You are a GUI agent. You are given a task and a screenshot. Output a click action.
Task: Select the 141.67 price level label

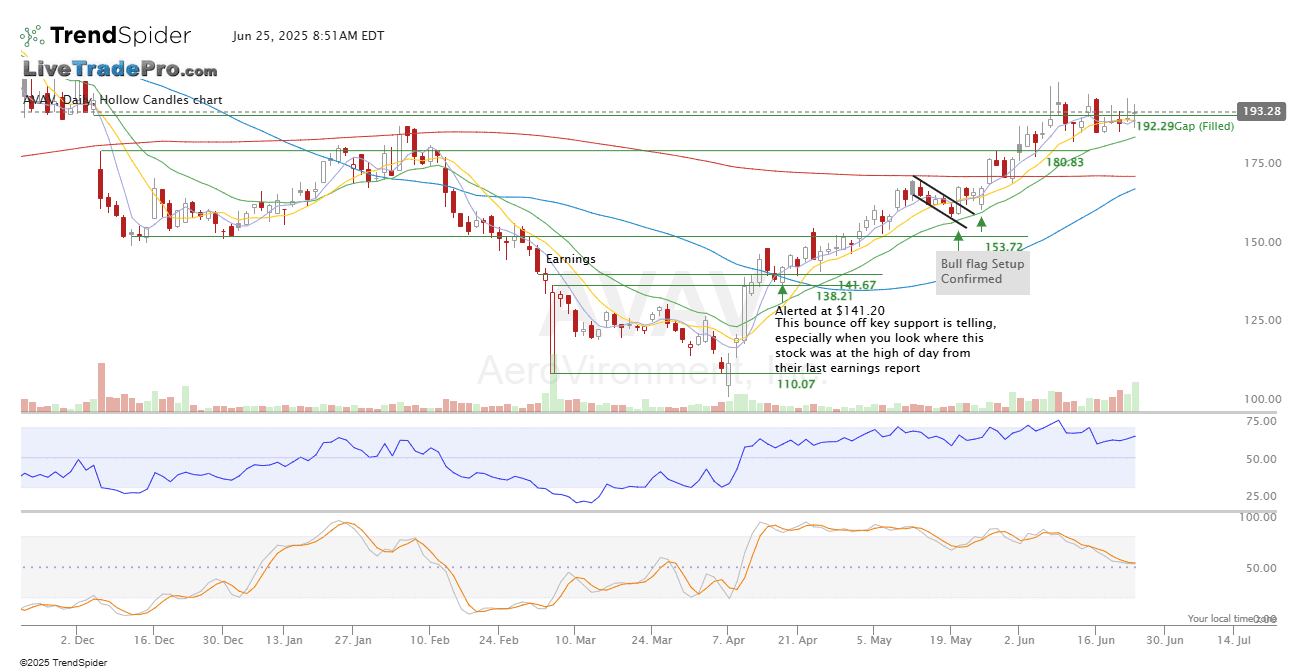pyautogui.click(x=857, y=285)
